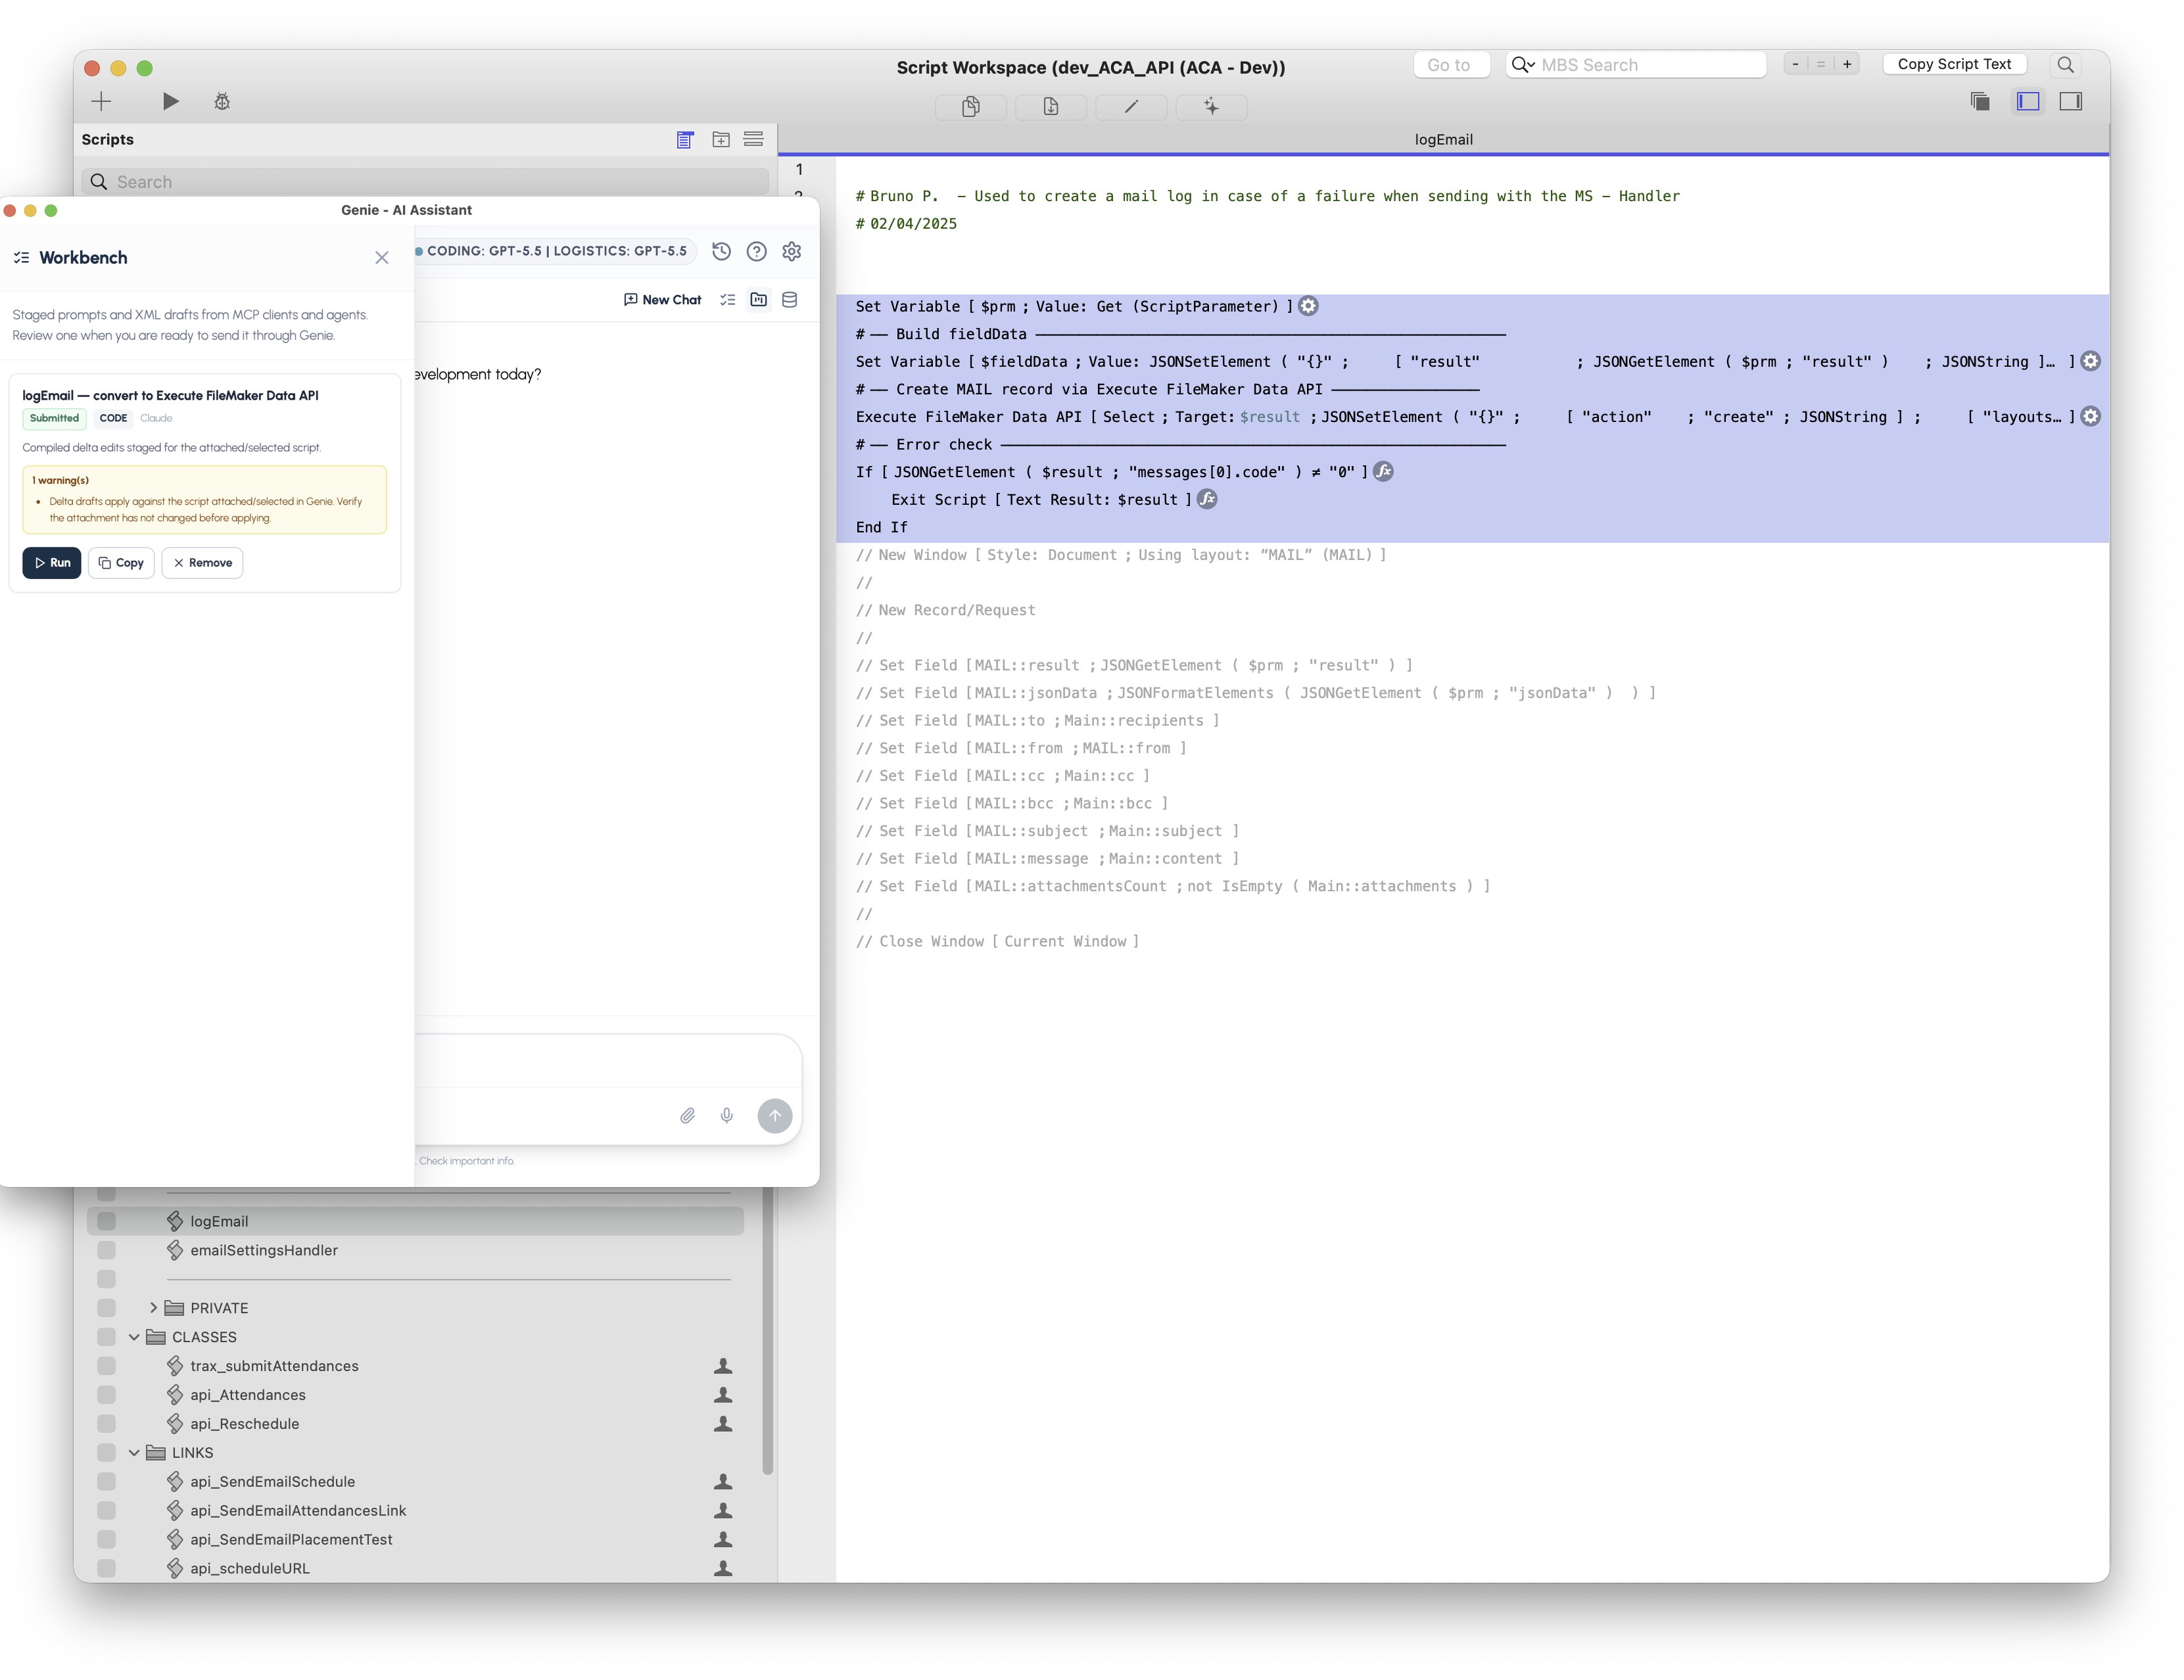Open Genie settings gear icon
The width and height of the screenshot is (2184, 1680).
coord(792,252)
